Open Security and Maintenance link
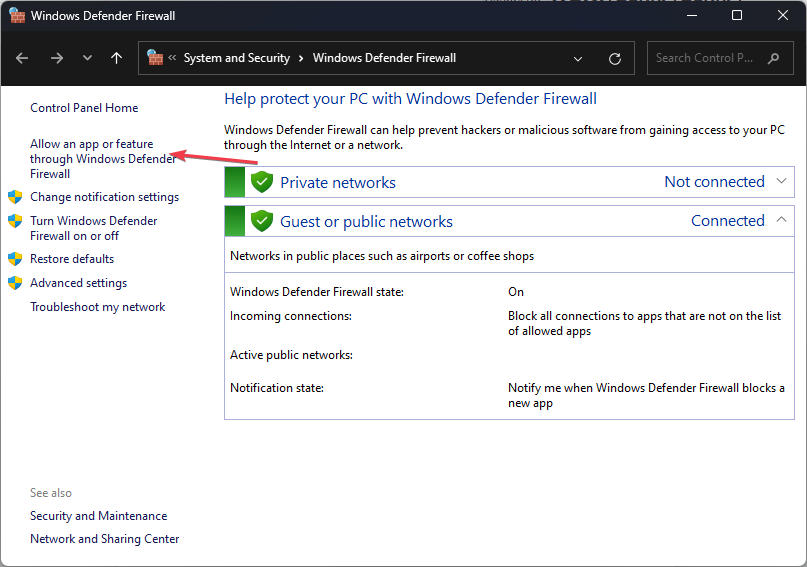The height and width of the screenshot is (567, 807). pos(98,516)
